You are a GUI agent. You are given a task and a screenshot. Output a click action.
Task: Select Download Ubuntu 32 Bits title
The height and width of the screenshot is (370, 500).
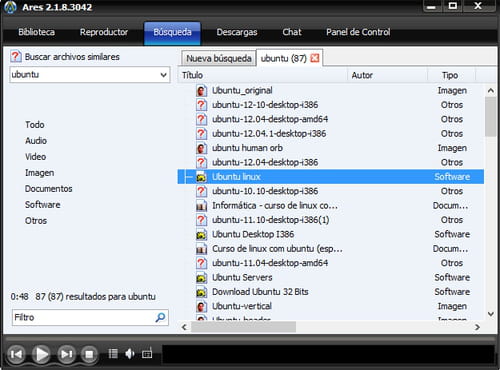[x=260, y=292]
